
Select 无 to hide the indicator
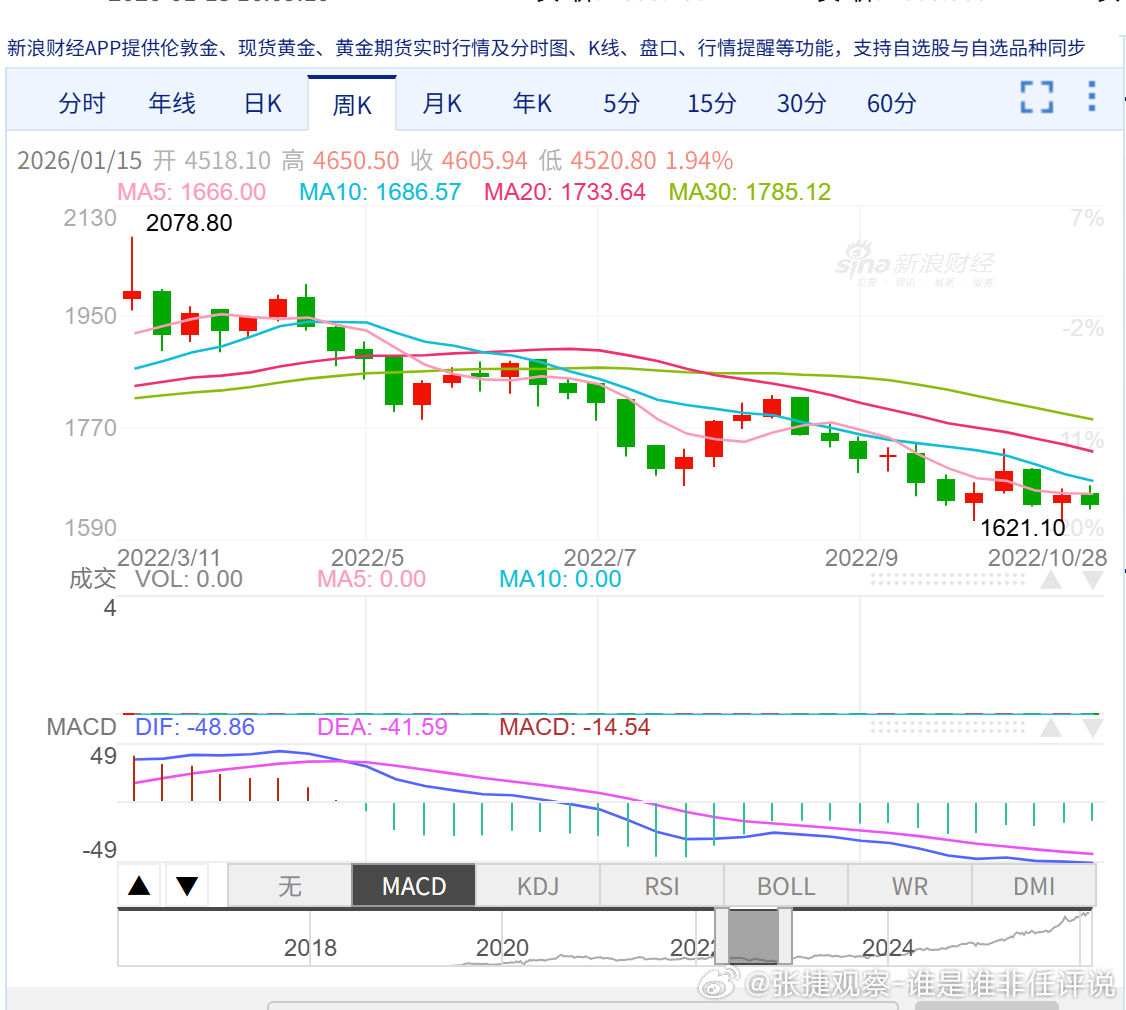[289, 885]
